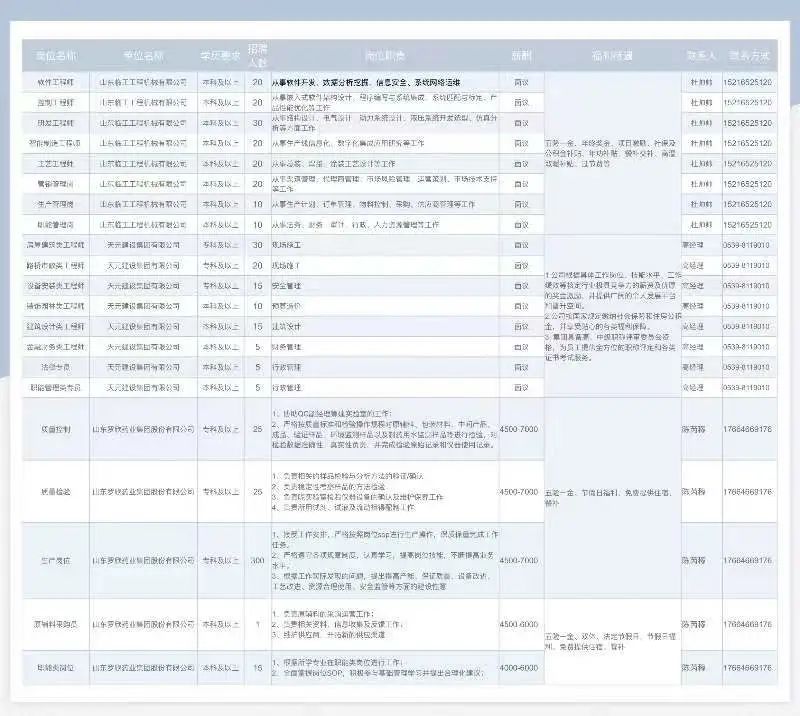
Task: Select the 生产管理岗 position cell
Action: tap(56, 204)
